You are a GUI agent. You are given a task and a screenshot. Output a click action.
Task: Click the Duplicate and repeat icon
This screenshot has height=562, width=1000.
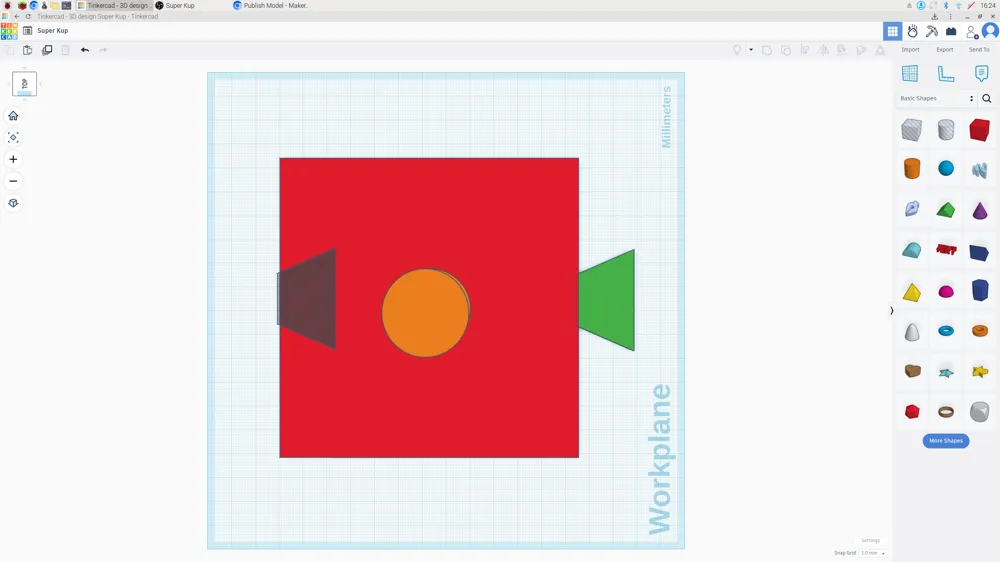[x=47, y=50]
